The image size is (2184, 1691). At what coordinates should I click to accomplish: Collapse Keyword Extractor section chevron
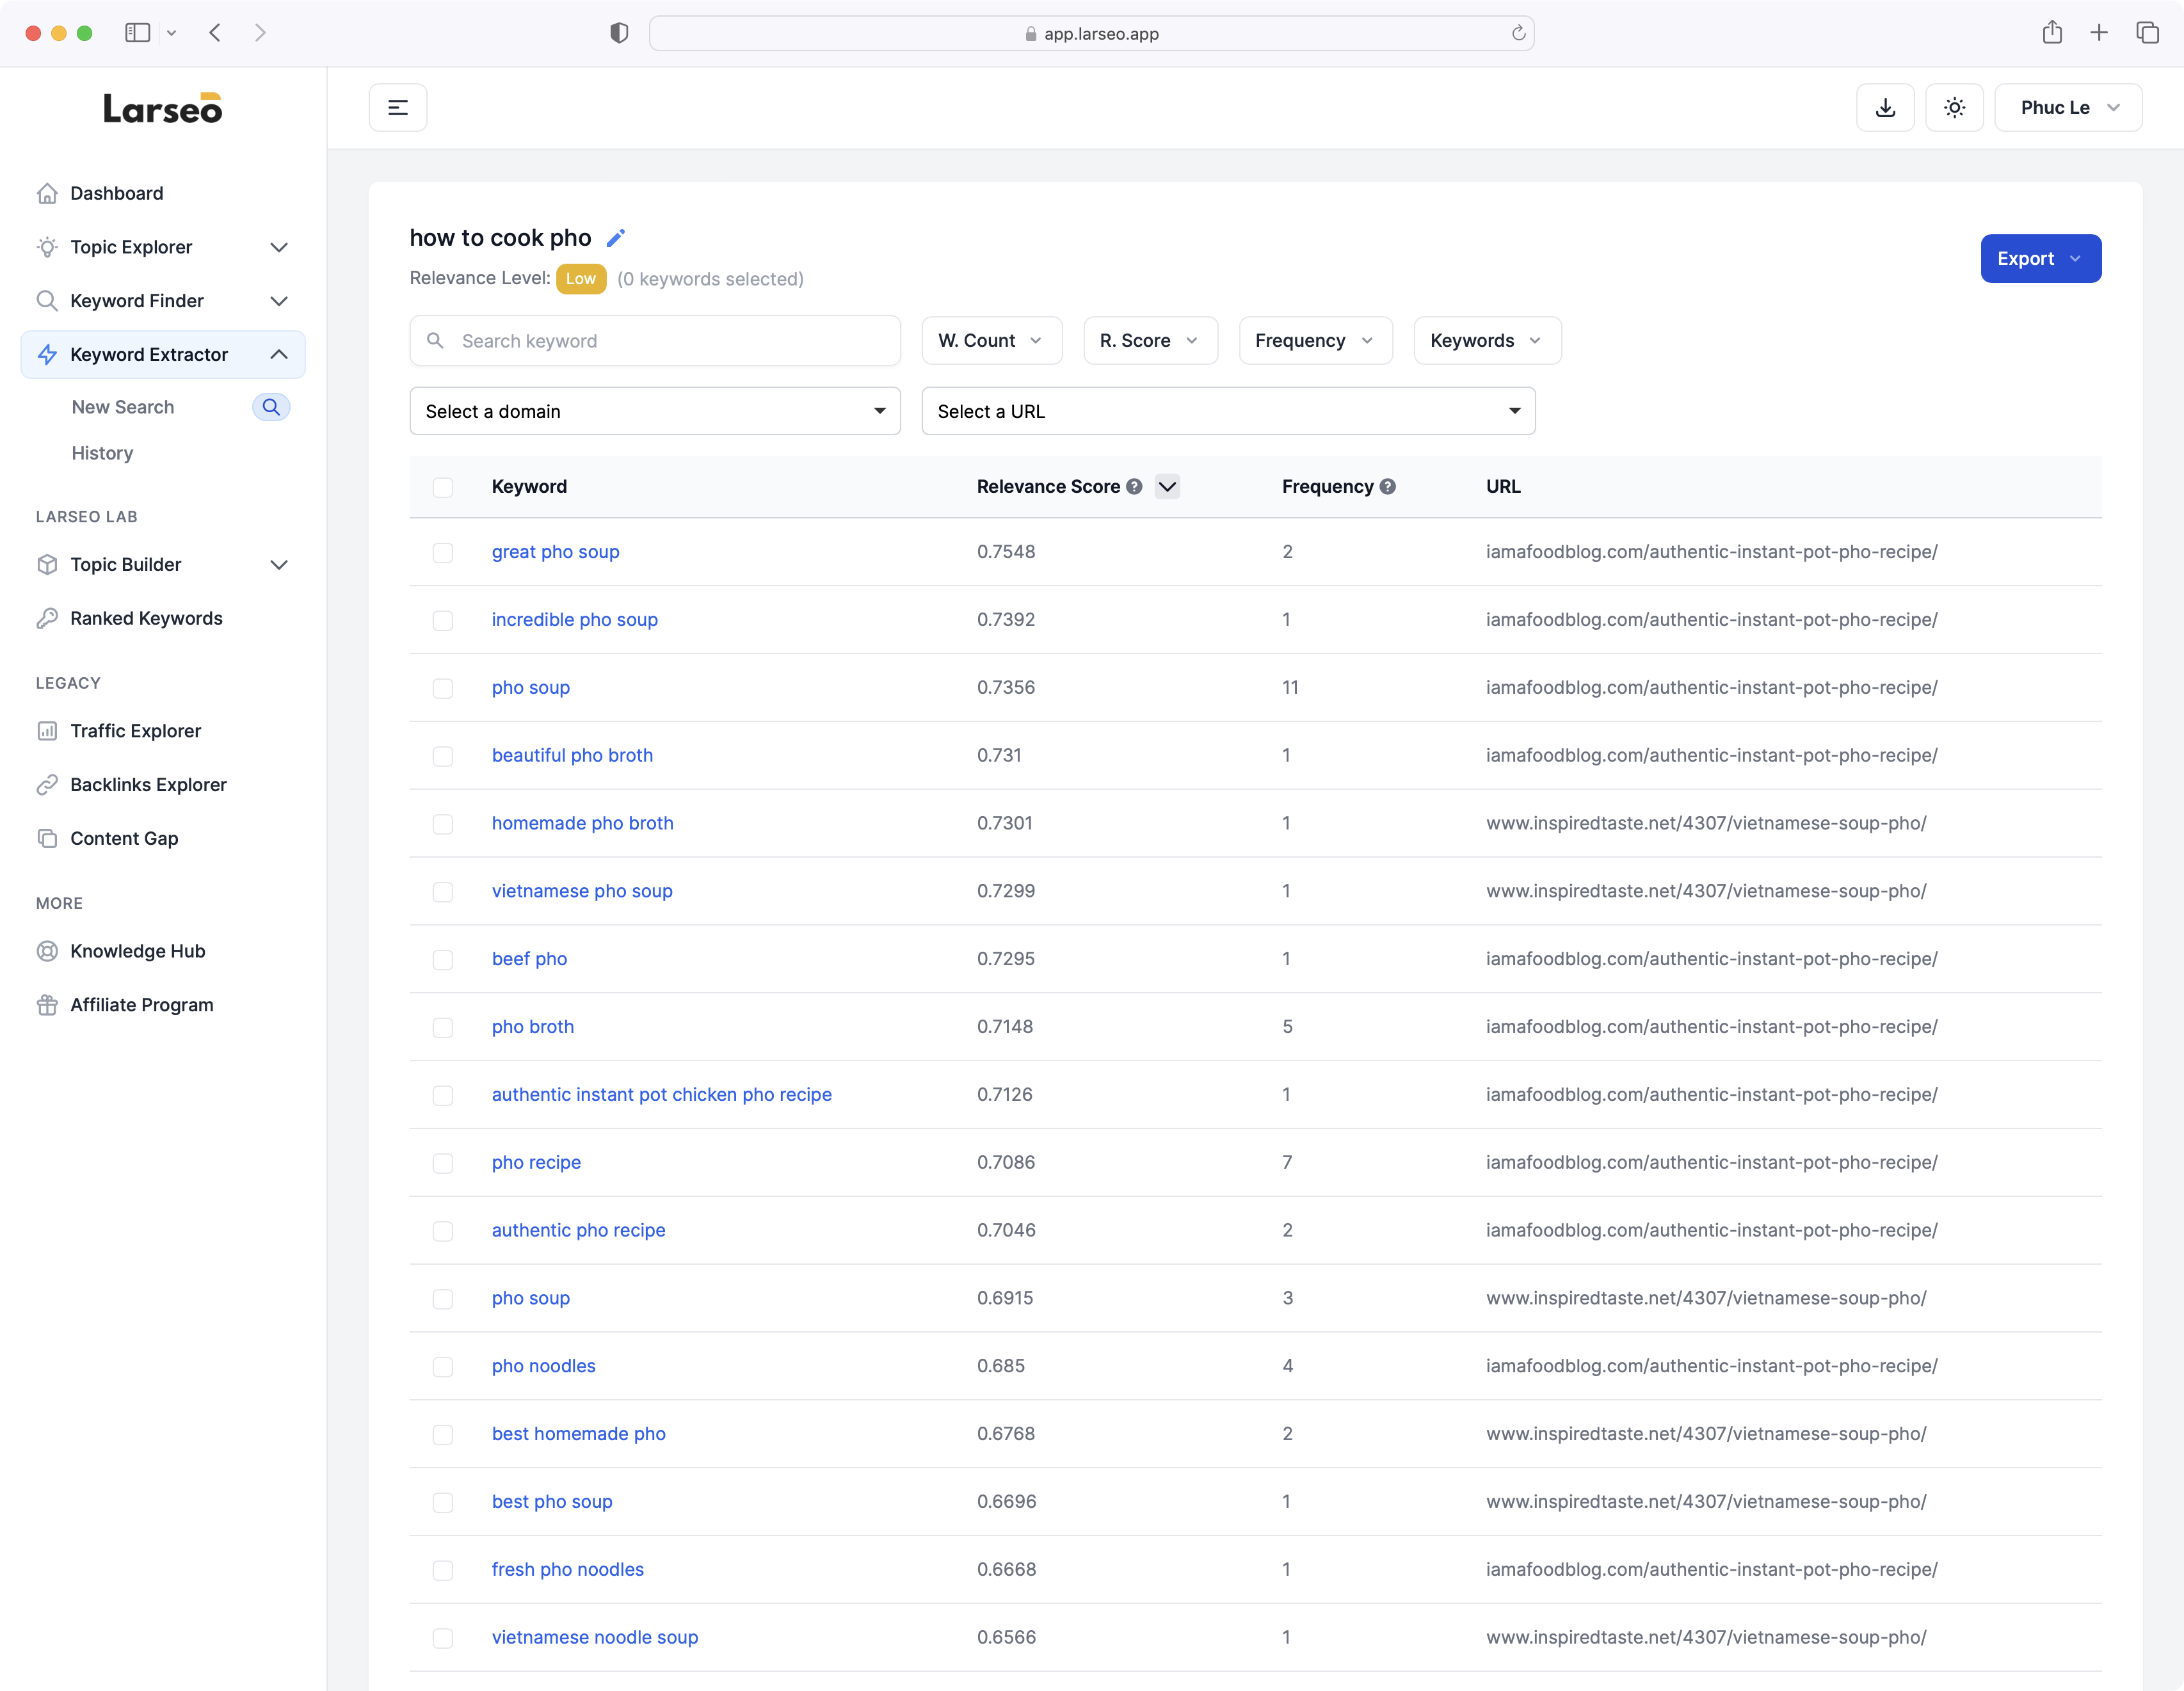pyautogui.click(x=279, y=355)
